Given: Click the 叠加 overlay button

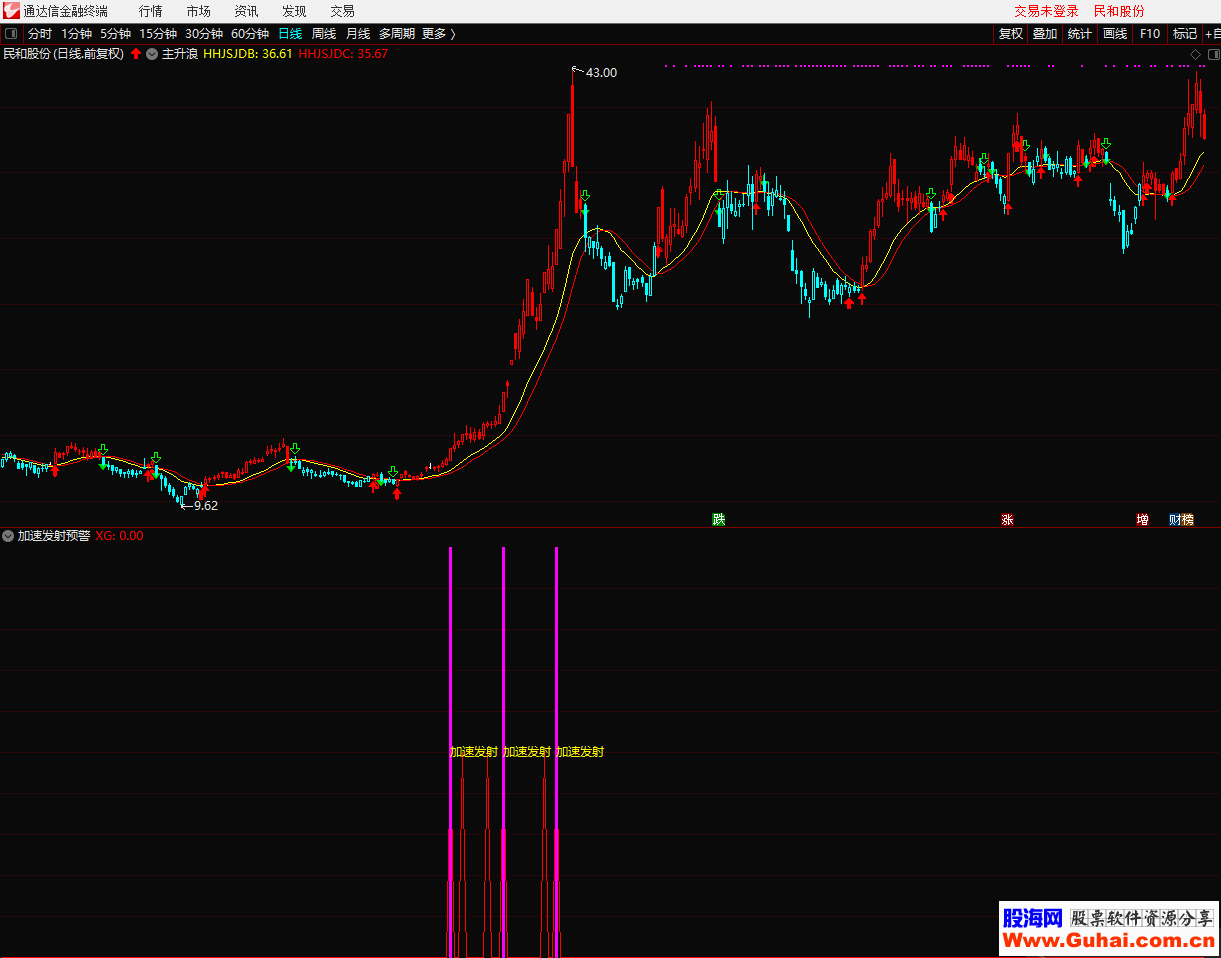Looking at the screenshot, I should coord(1045,34).
